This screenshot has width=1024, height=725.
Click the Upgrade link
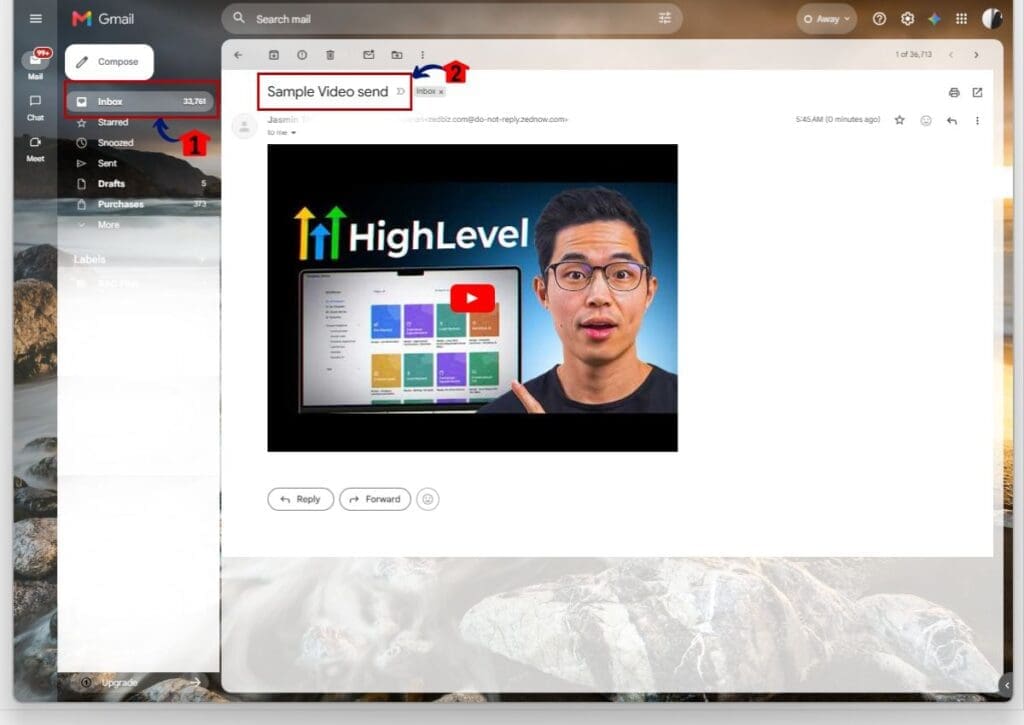click(x=120, y=683)
